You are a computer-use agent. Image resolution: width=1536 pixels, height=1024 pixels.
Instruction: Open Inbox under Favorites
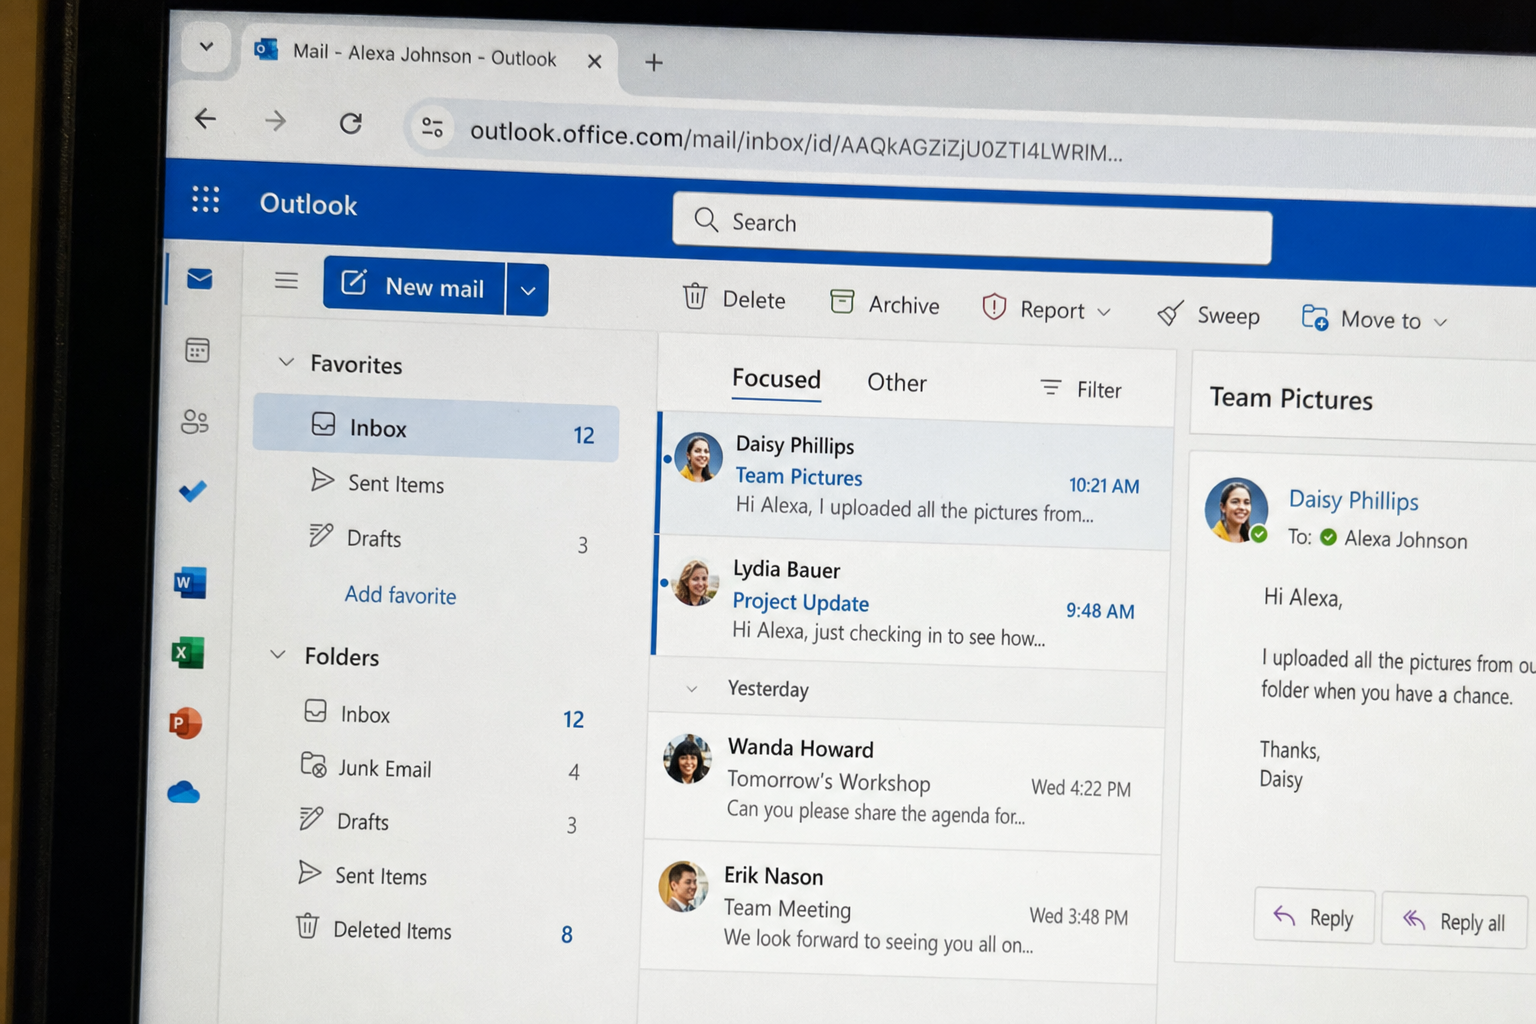(436, 430)
